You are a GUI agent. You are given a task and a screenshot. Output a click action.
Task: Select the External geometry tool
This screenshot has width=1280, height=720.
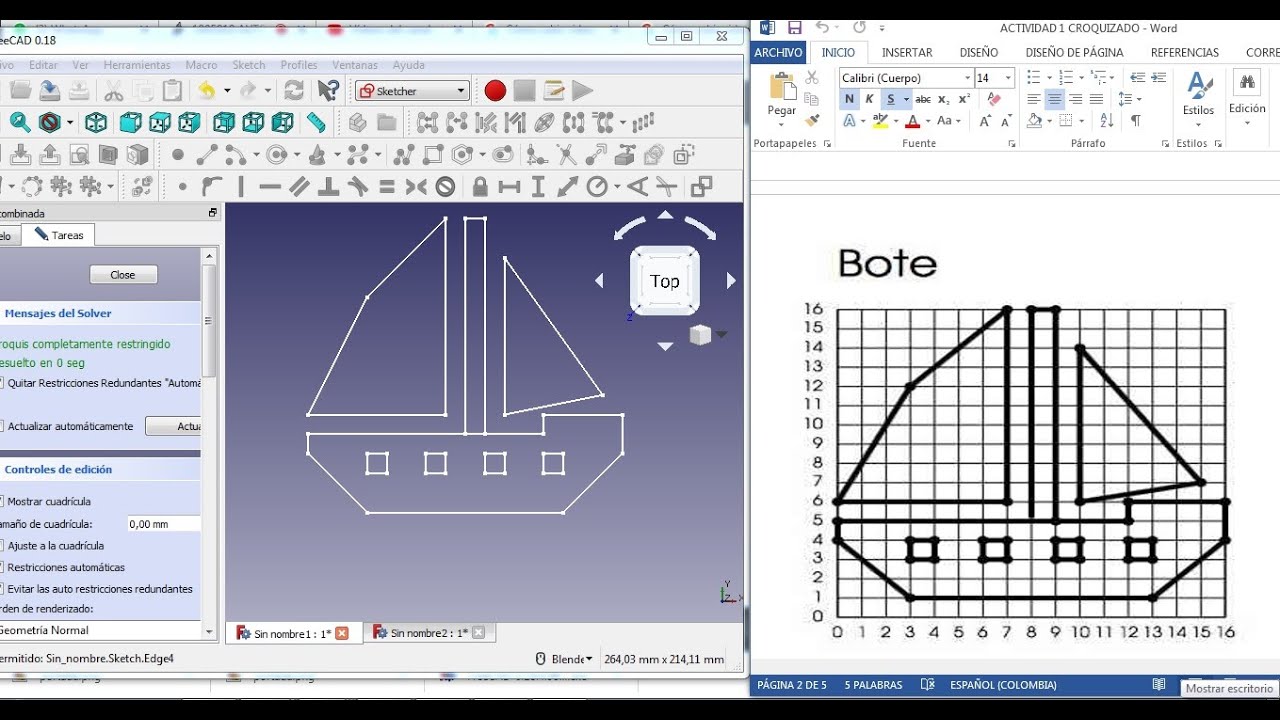(x=625, y=155)
